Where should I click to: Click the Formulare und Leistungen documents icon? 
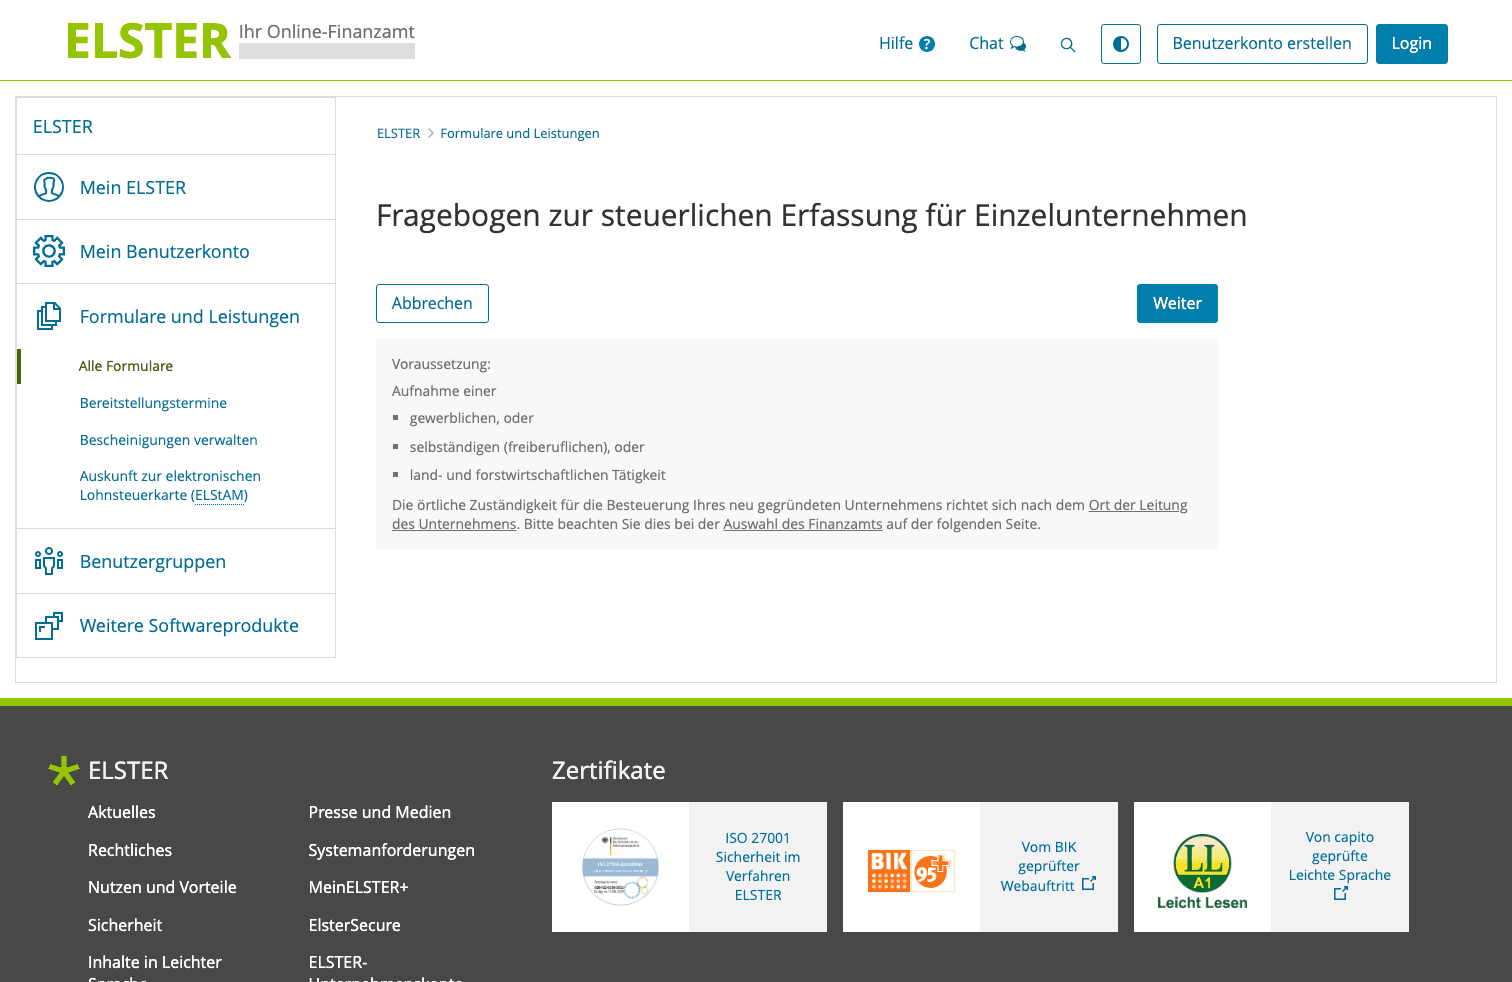click(49, 316)
